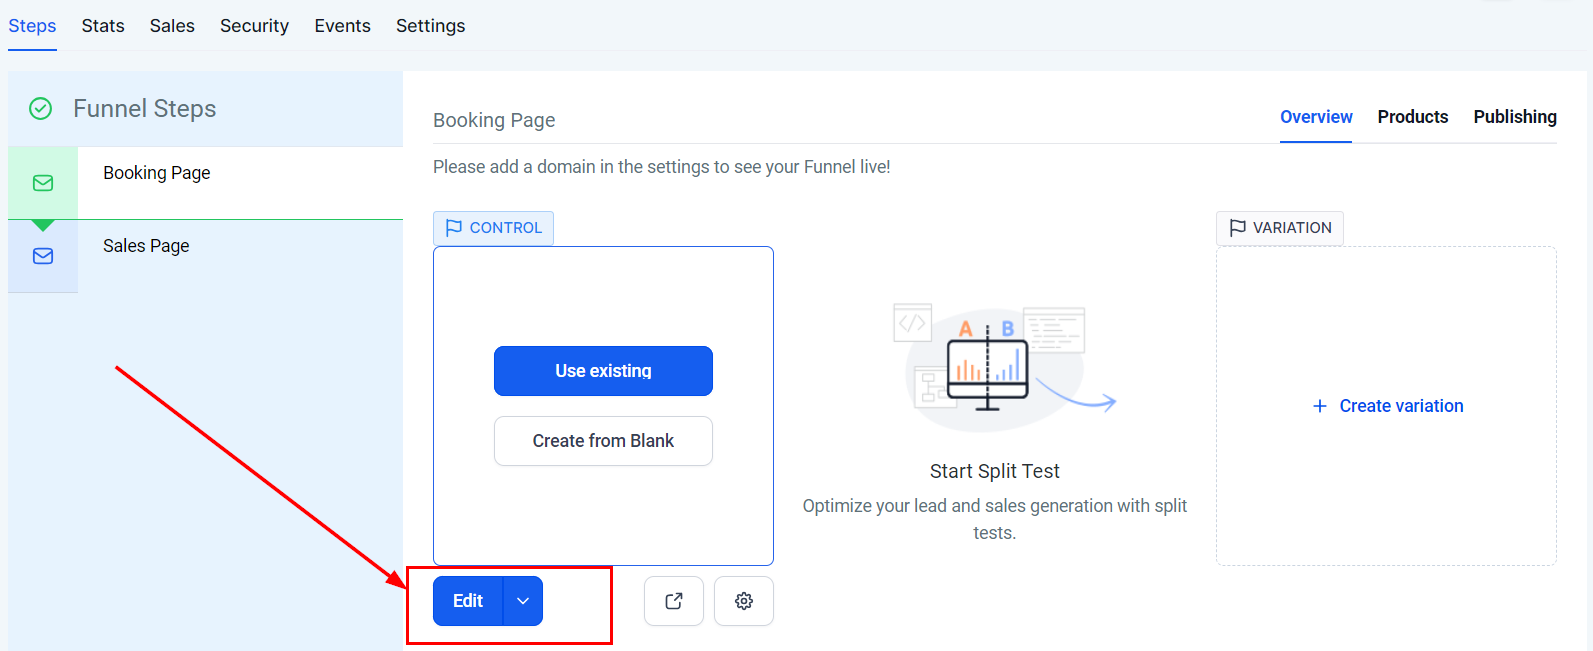Screen dimensions: 1593x651
Task: Open page preview in new tab icon
Action: pyautogui.click(x=674, y=601)
